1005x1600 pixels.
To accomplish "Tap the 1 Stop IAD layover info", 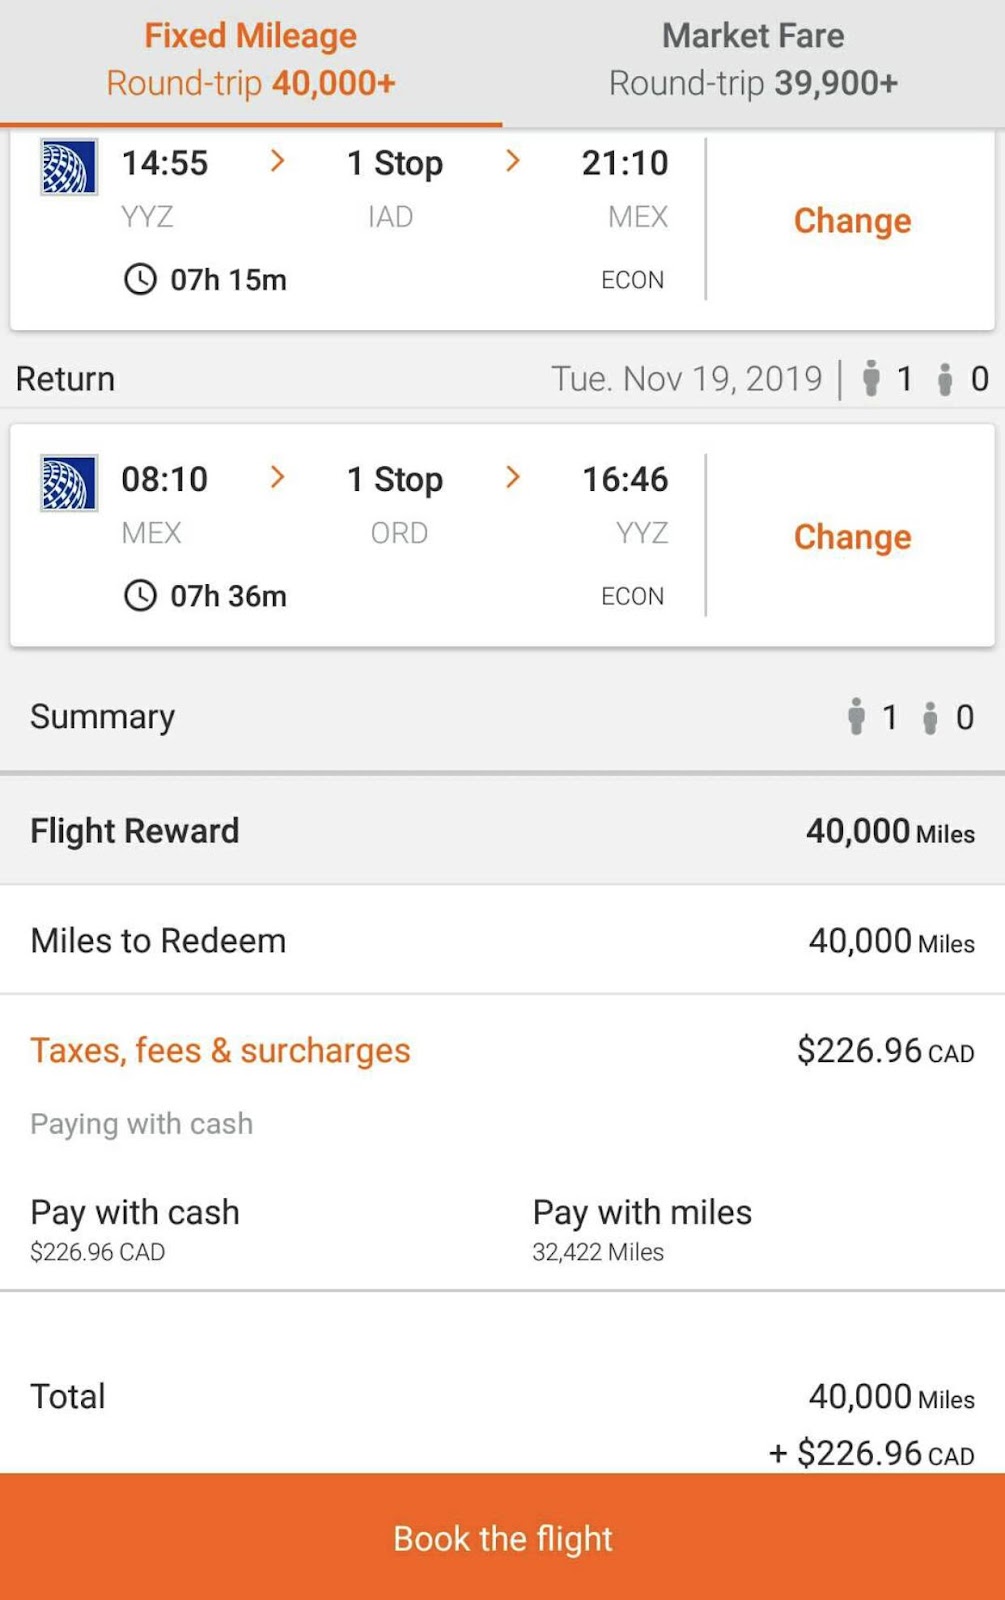I will coord(394,187).
